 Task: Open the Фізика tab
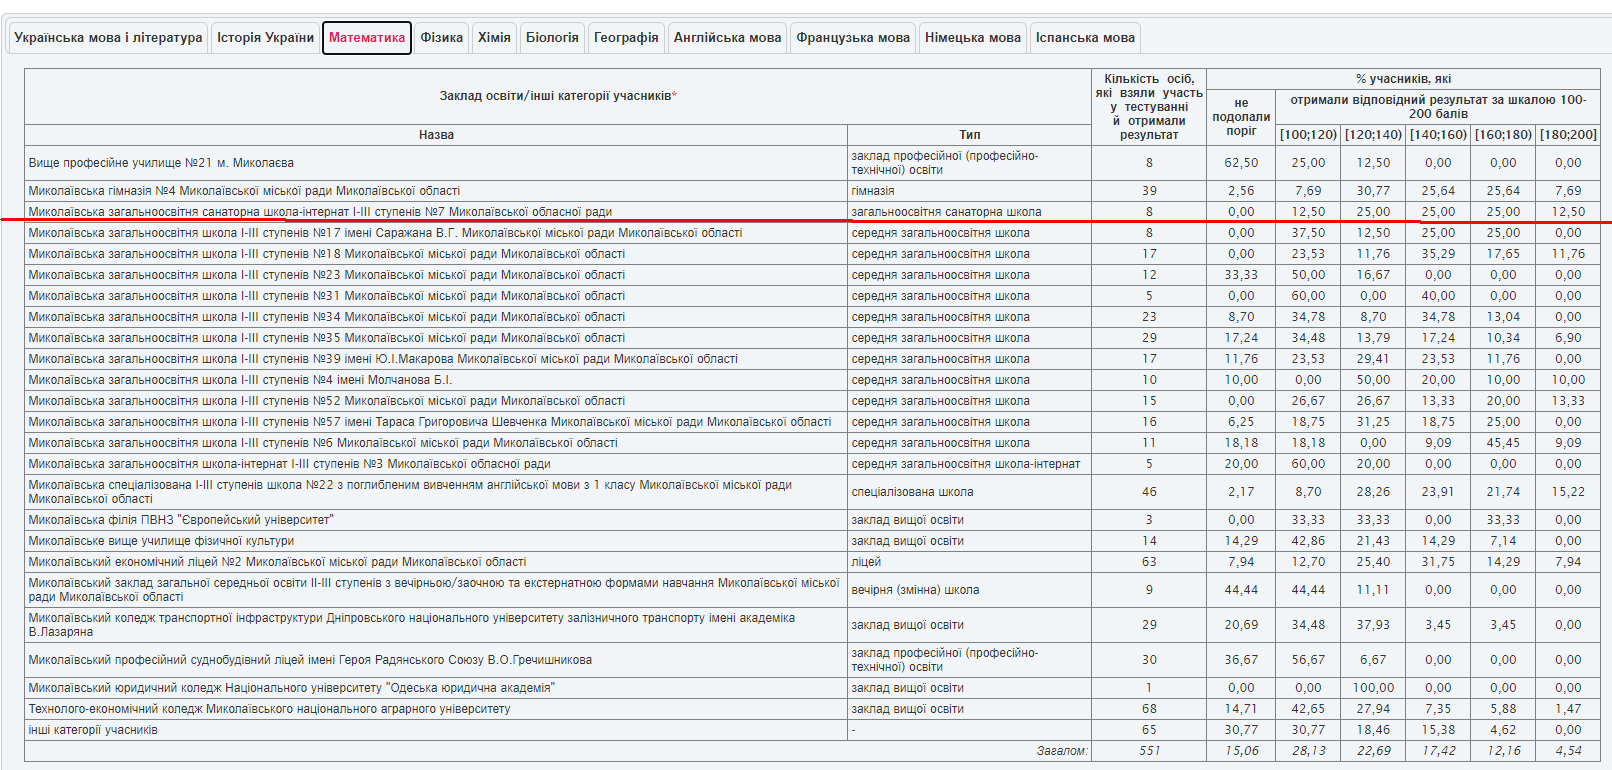pyautogui.click(x=442, y=38)
